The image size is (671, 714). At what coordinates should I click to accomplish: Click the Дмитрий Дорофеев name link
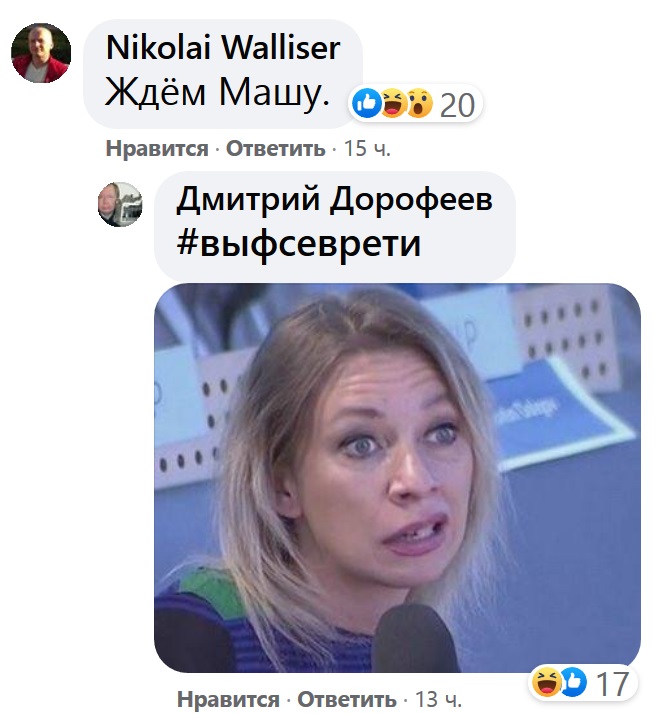tap(335, 199)
